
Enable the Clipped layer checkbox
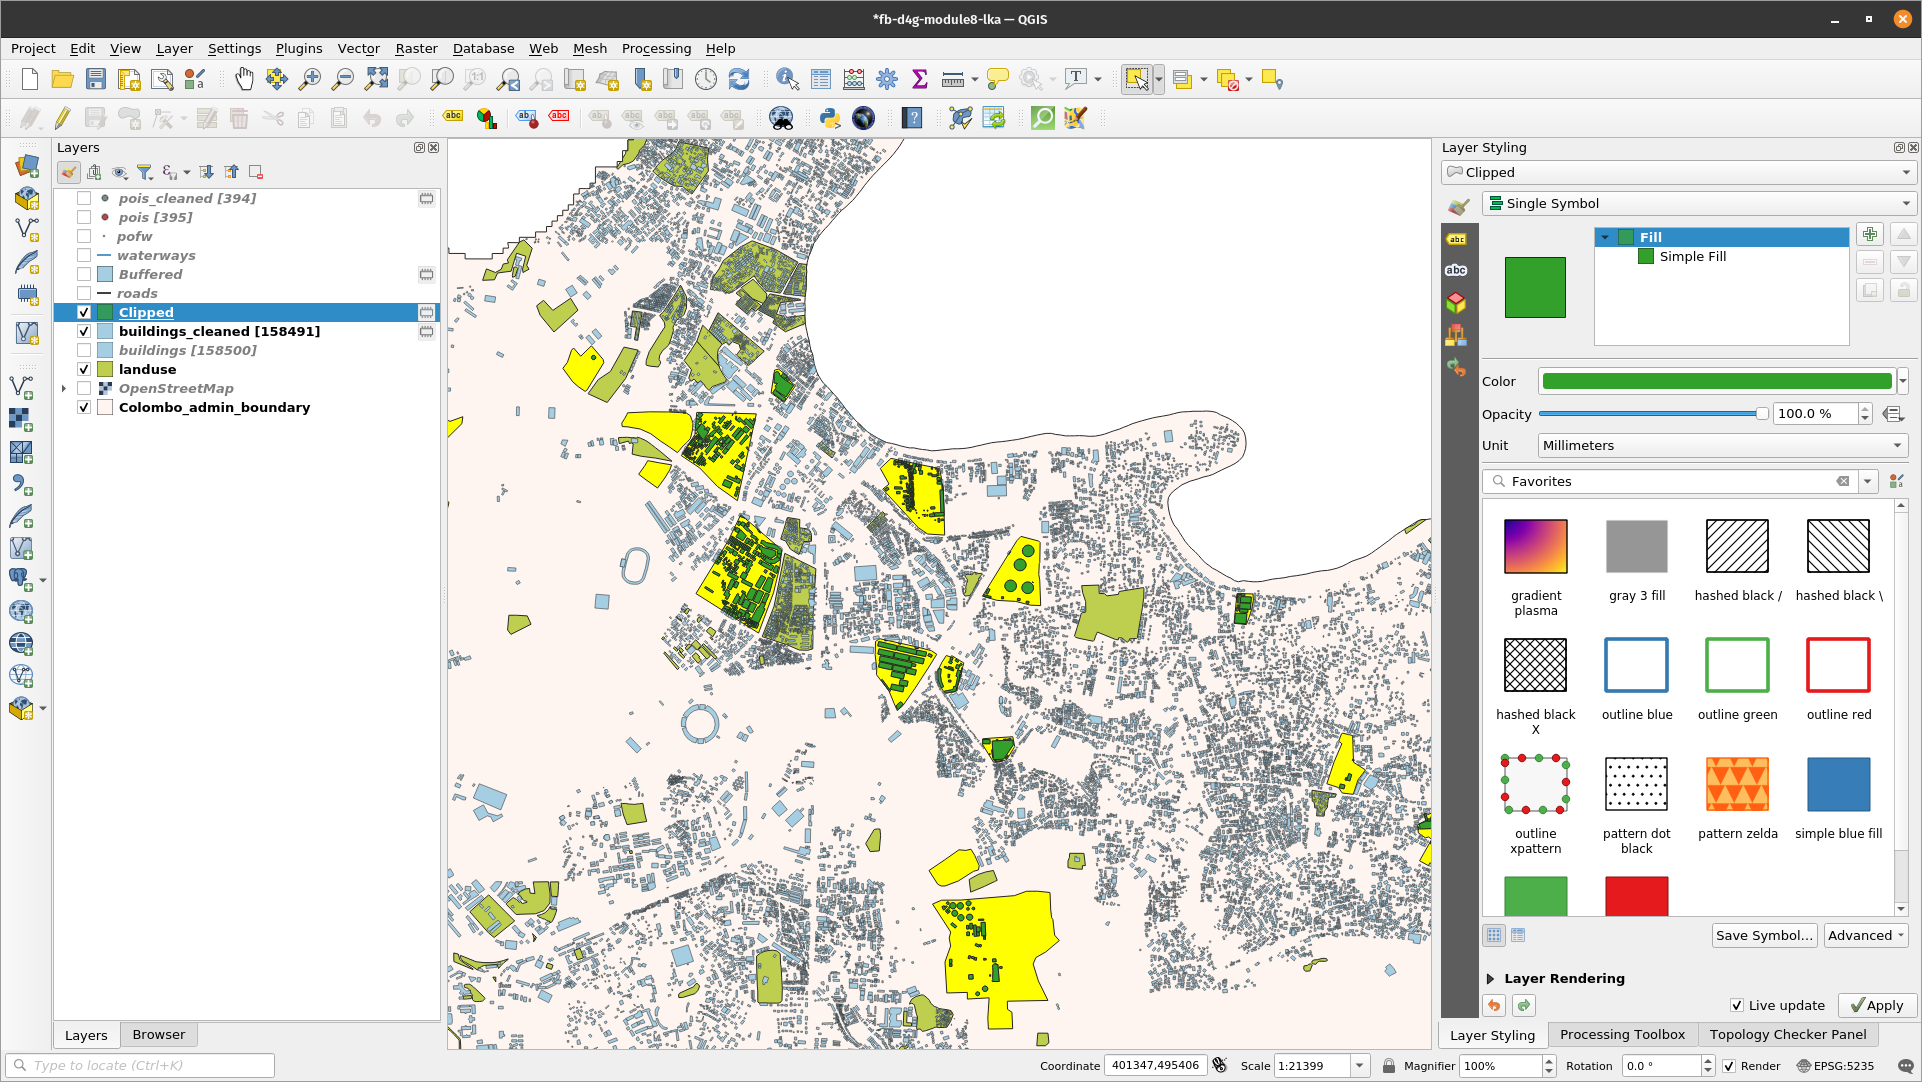point(84,311)
